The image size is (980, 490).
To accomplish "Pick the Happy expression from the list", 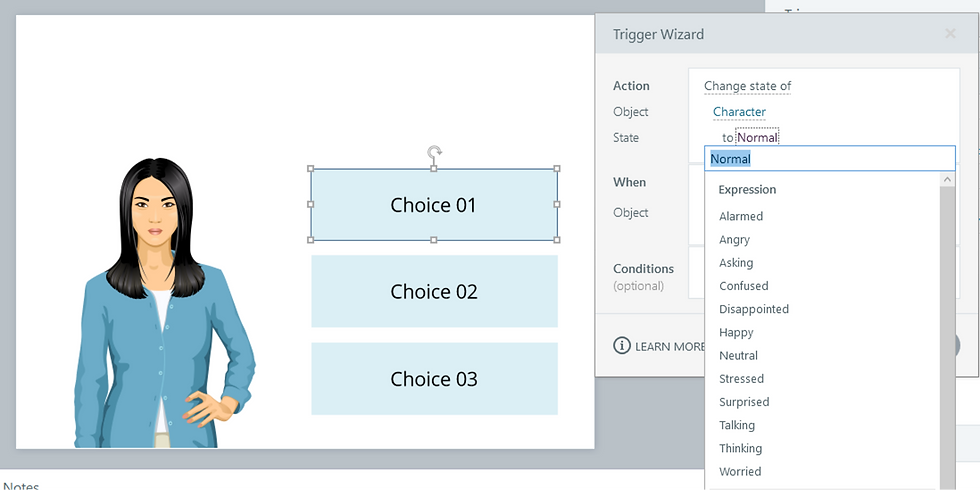I will pyautogui.click(x=736, y=332).
